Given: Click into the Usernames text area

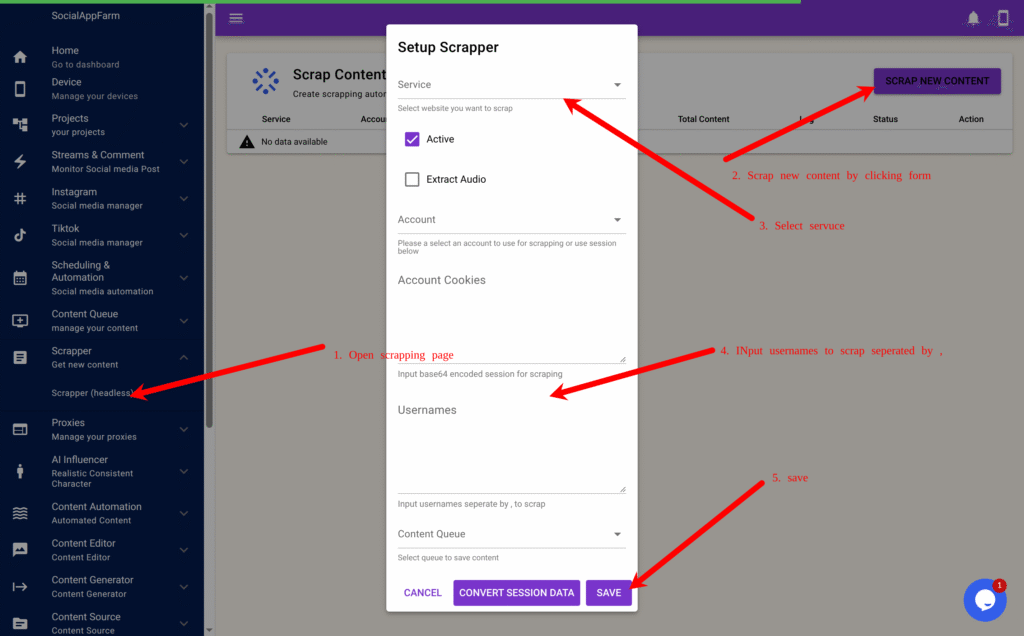Looking at the screenshot, I should [x=510, y=450].
